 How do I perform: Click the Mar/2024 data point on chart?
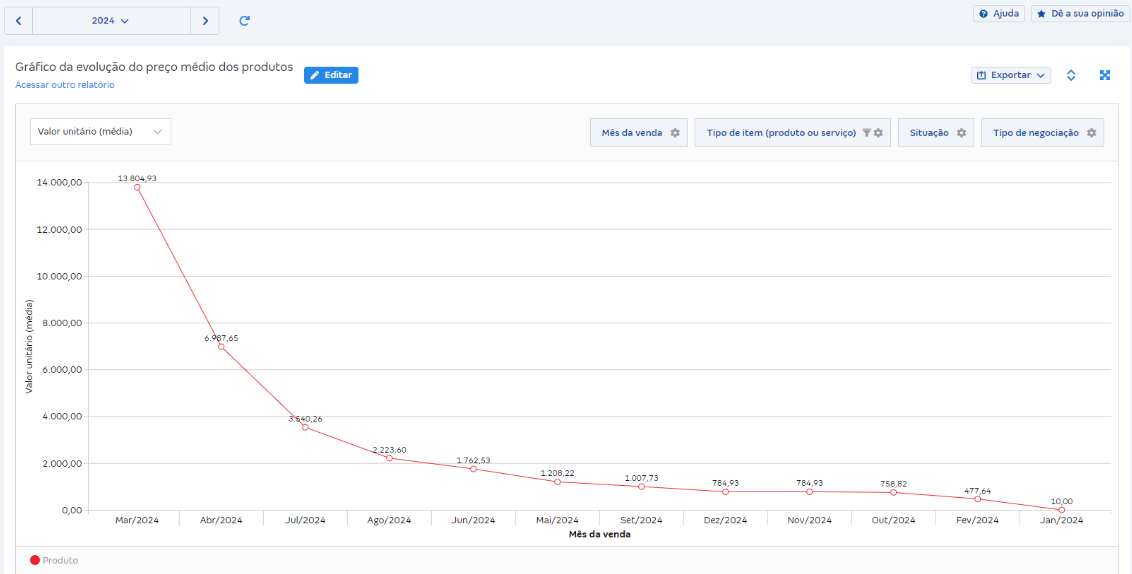click(137, 187)
